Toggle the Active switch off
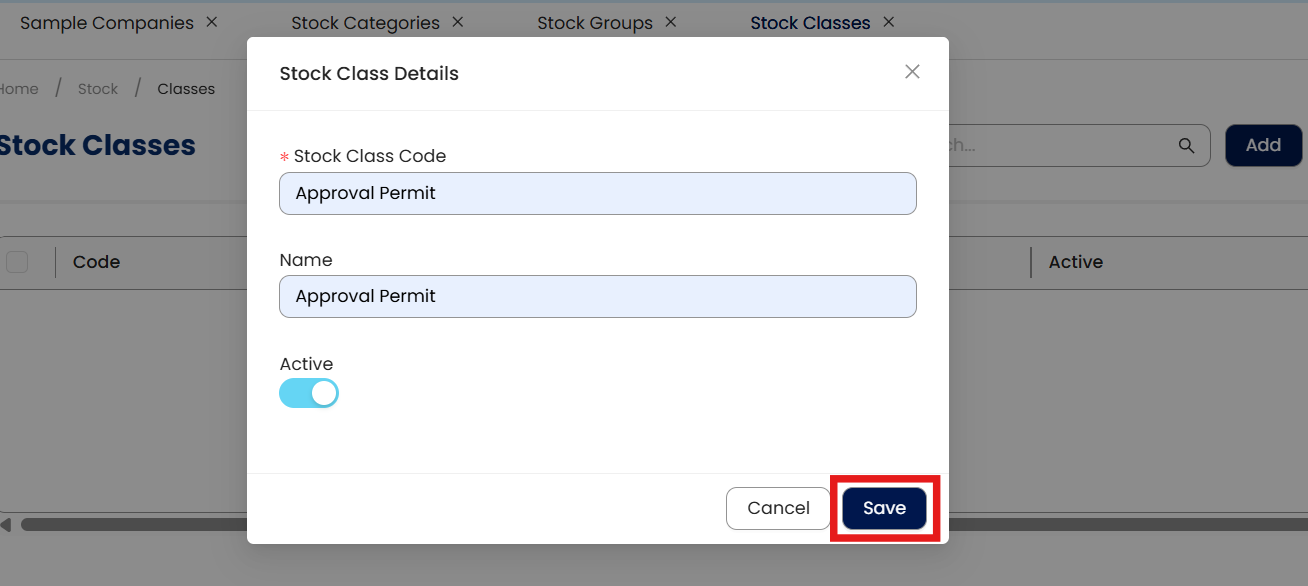The height and width of the screenshot is (586, 1308). 309,393
